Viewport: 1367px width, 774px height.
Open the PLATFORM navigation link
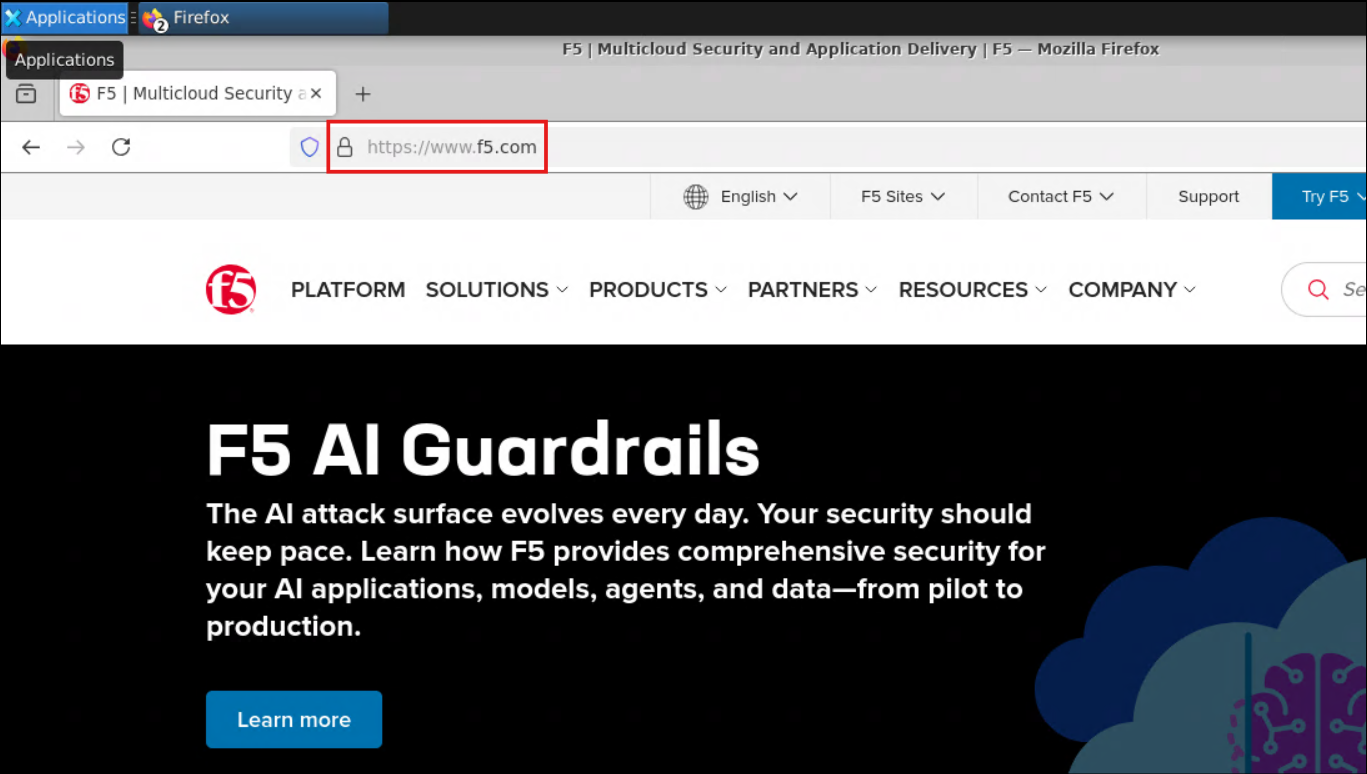click(348, 290)
